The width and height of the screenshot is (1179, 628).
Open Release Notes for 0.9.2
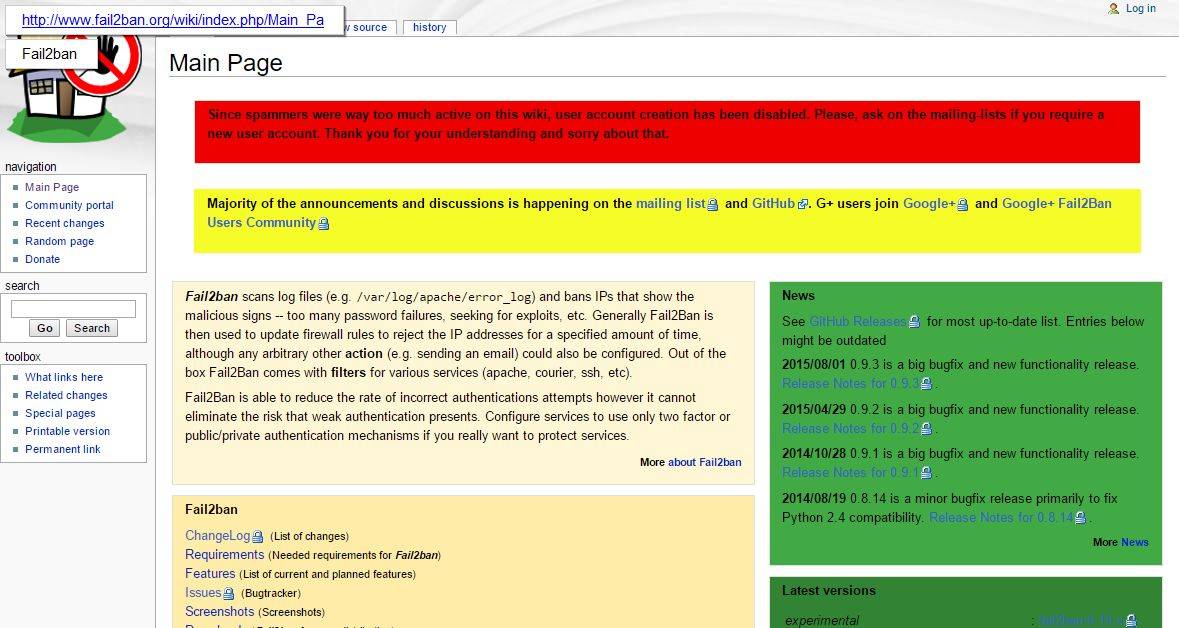point(851,429)
